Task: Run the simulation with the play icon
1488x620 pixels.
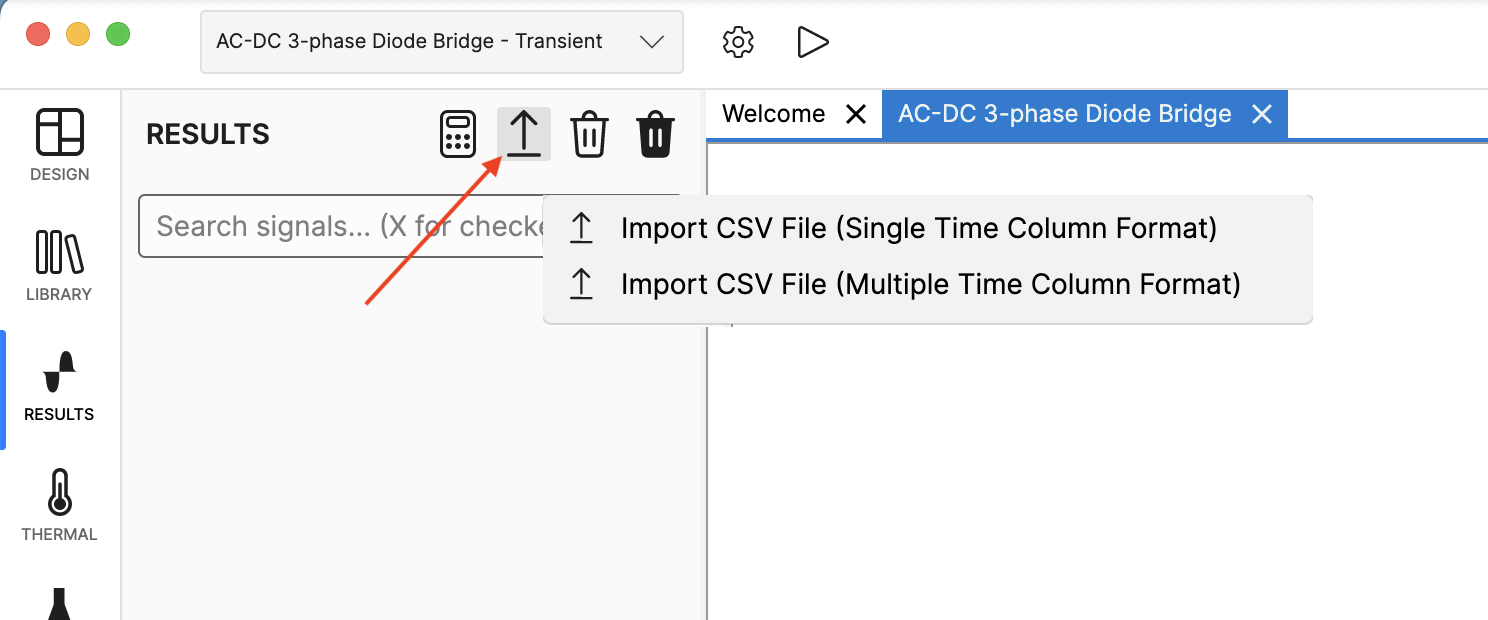Action: pyautogui.click(x=813, y=42)
